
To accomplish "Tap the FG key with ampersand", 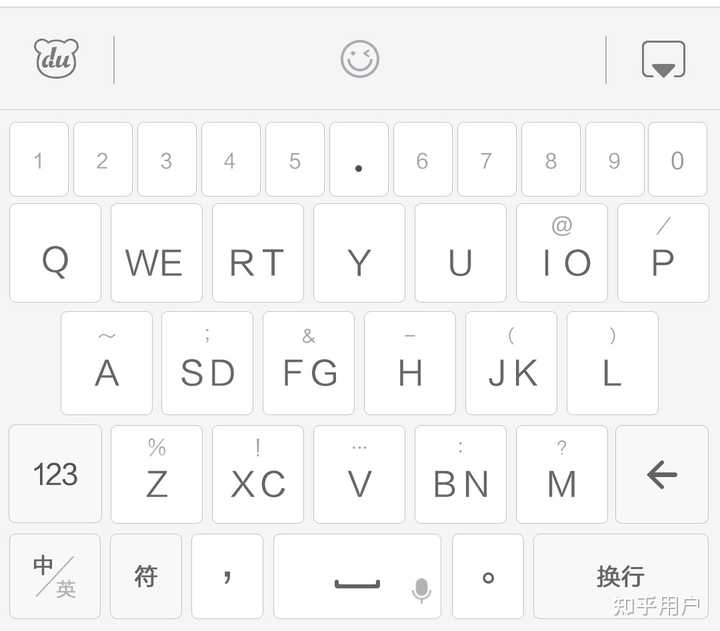I will (x=309, y=363).
